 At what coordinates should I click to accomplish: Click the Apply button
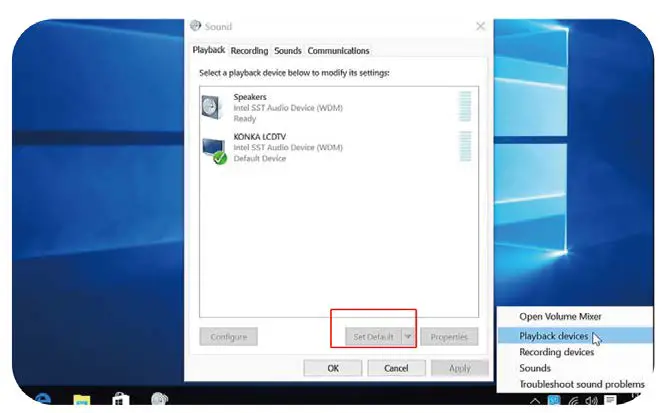tap(460, 368)
